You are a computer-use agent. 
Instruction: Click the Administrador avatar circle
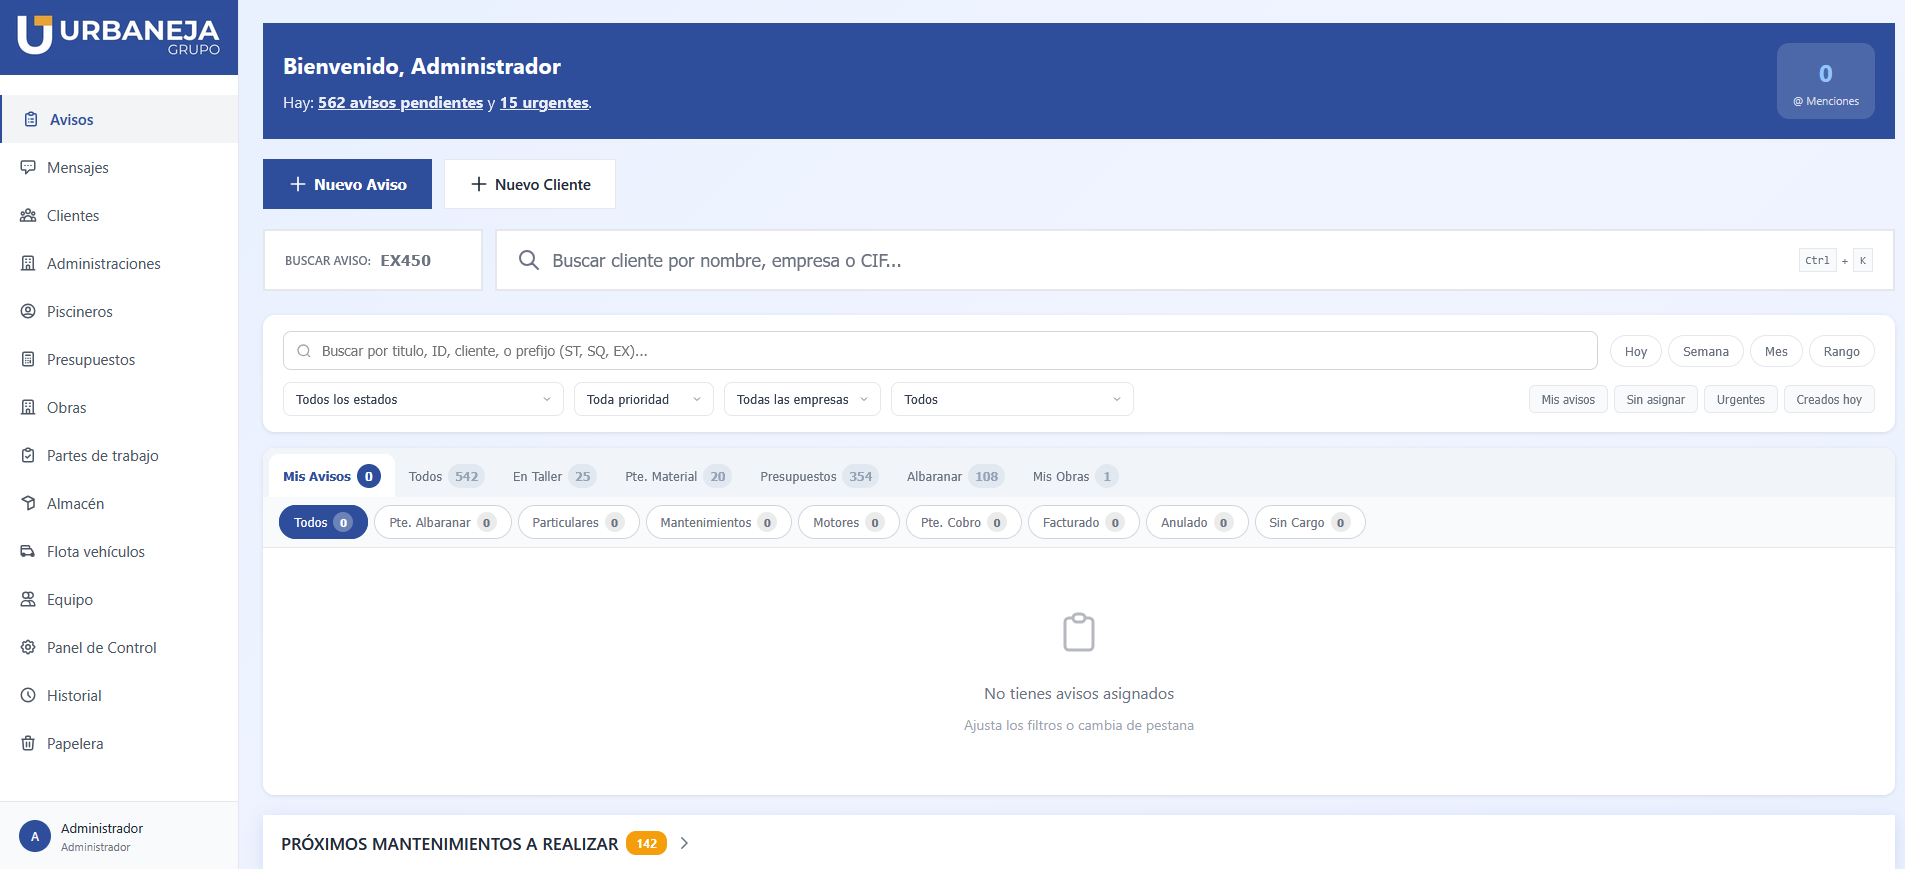(35, 836)
